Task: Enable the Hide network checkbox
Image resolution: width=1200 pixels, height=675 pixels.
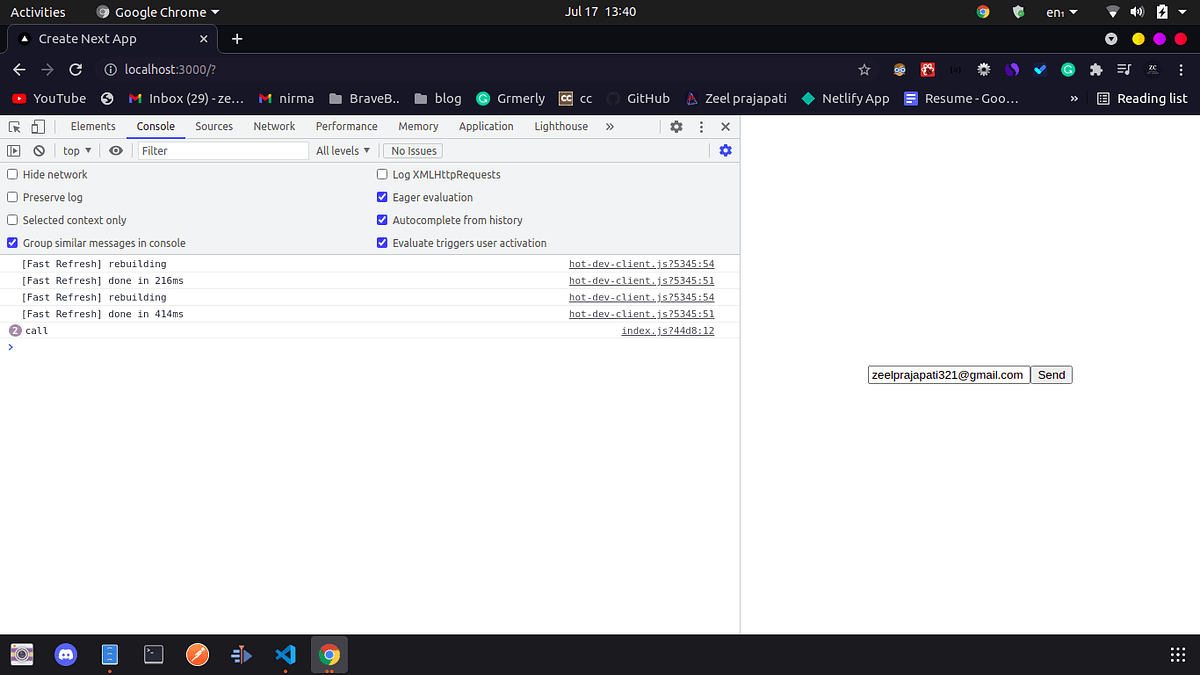Action: point(13,174)
